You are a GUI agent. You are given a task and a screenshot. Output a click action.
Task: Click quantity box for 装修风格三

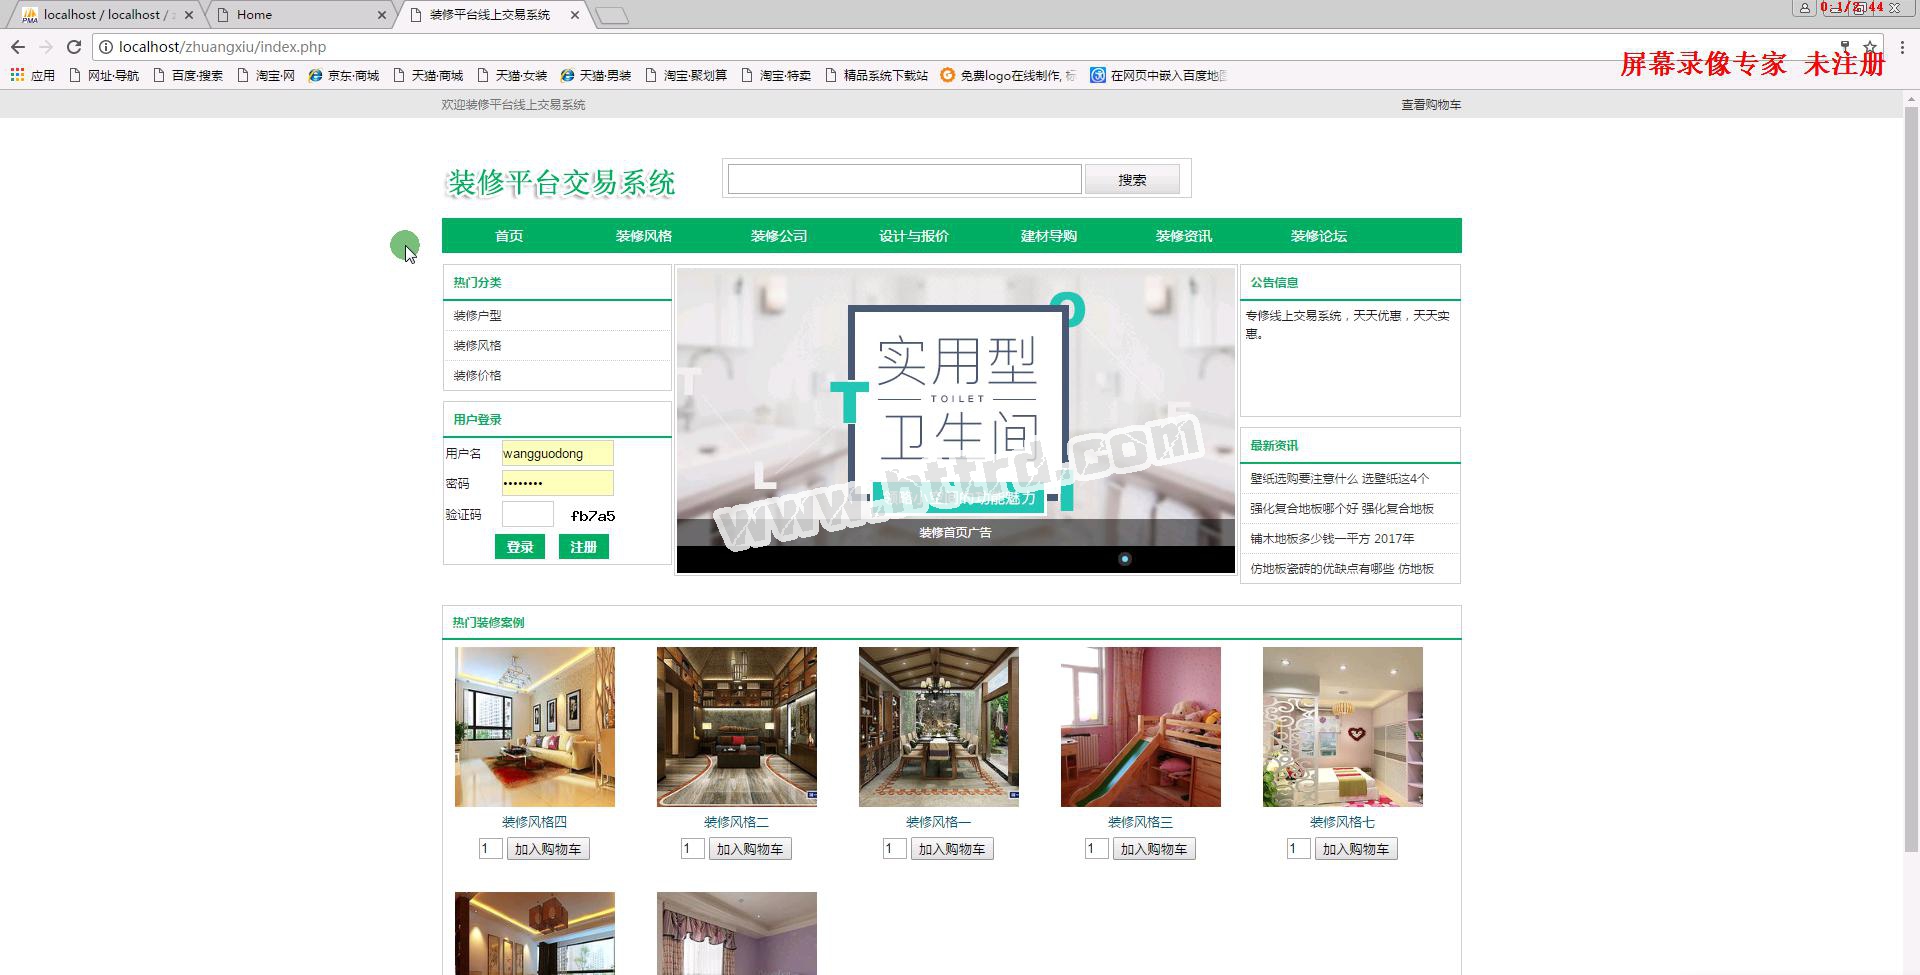[1096, 849]
